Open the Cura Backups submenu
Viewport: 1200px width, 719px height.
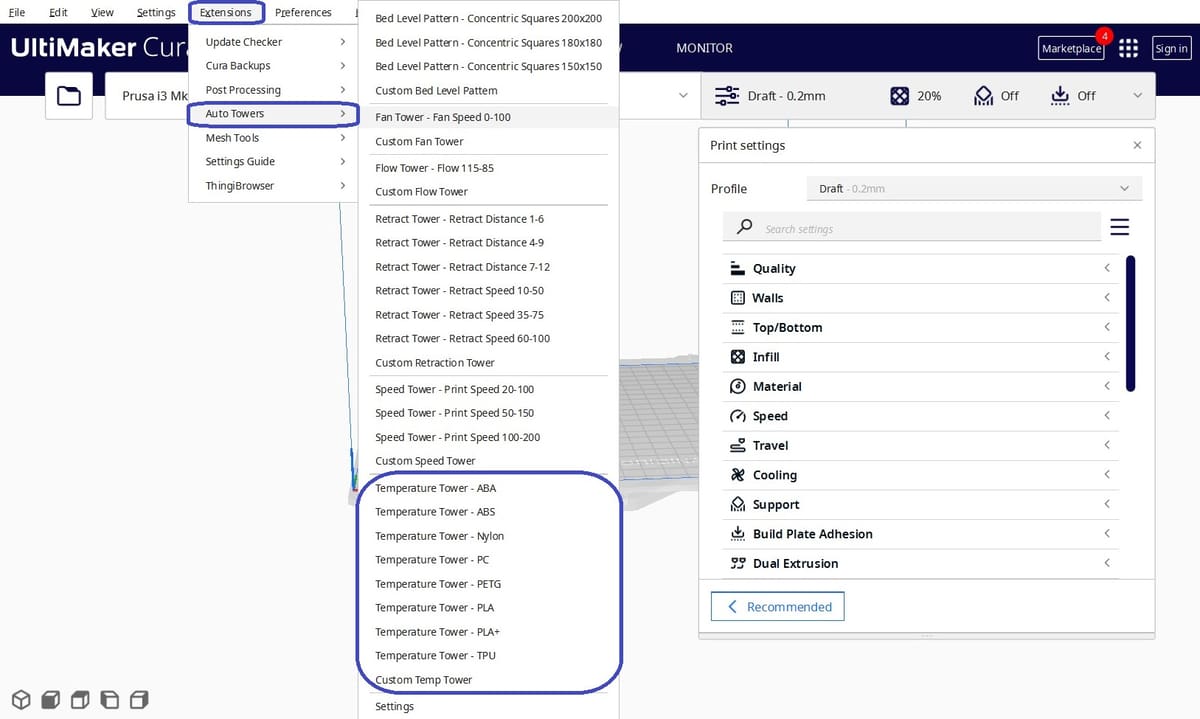click(273, 66)
